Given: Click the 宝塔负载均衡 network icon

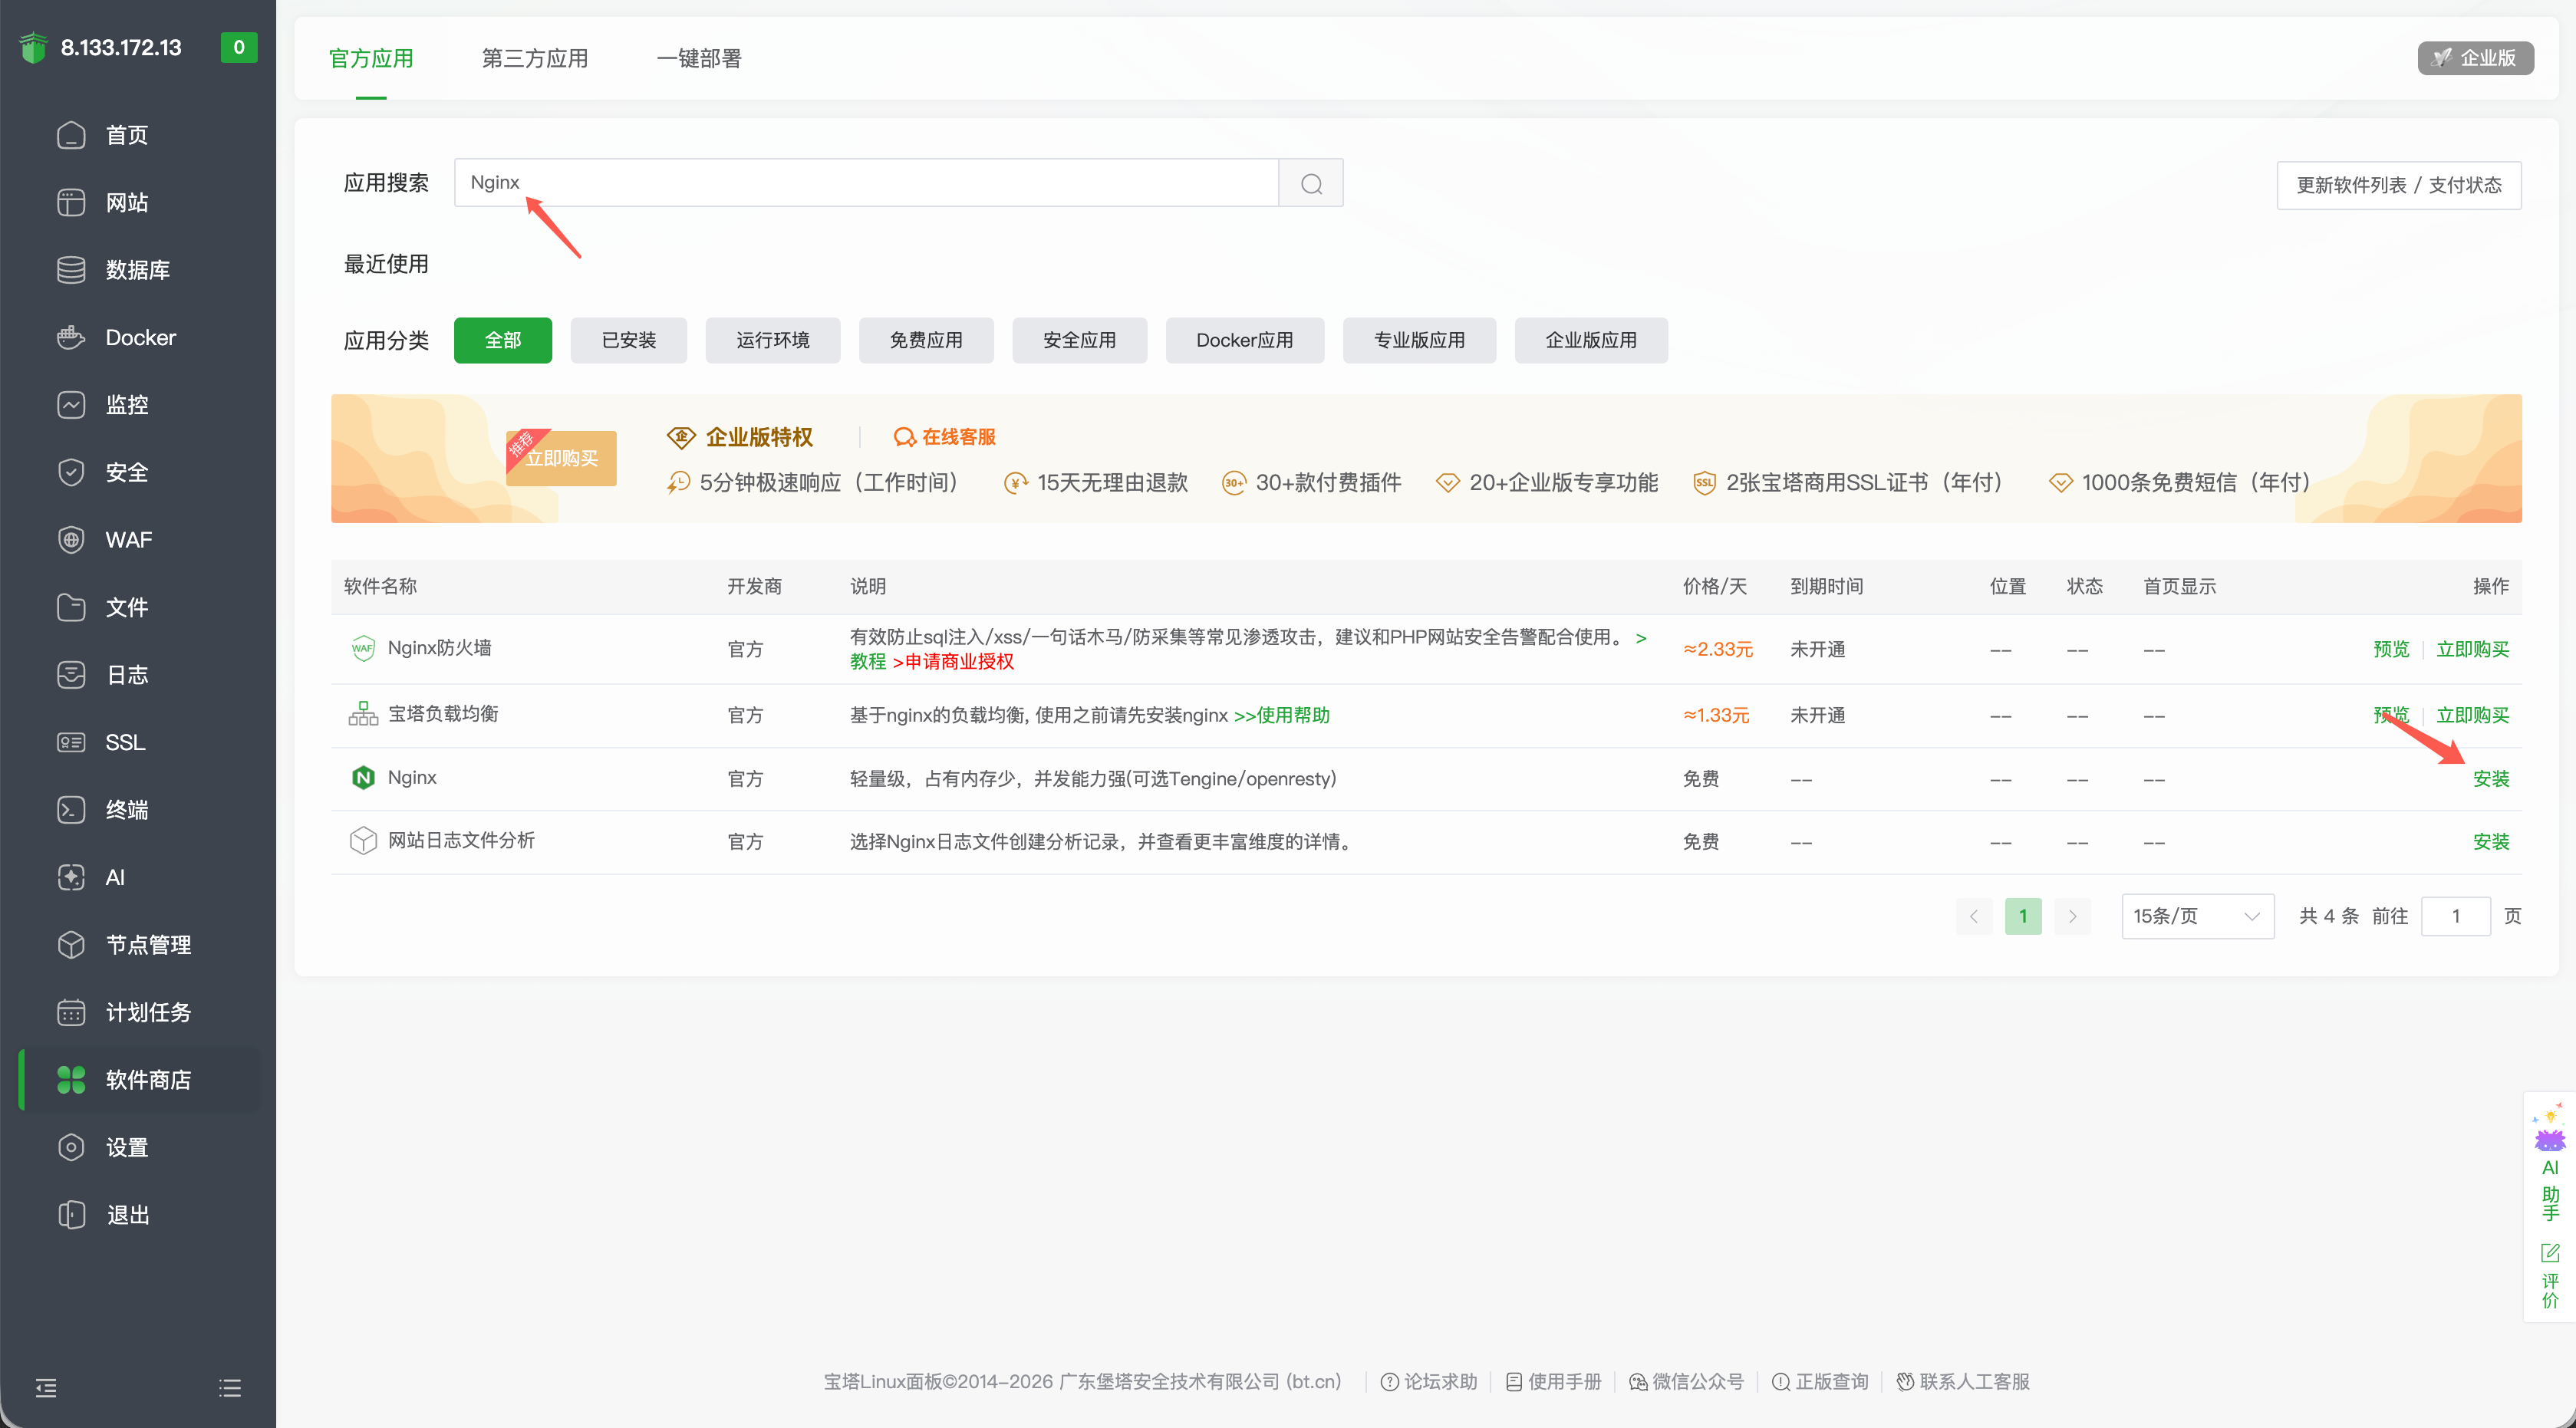Looking at the screenshot, I should pos(363,713).
